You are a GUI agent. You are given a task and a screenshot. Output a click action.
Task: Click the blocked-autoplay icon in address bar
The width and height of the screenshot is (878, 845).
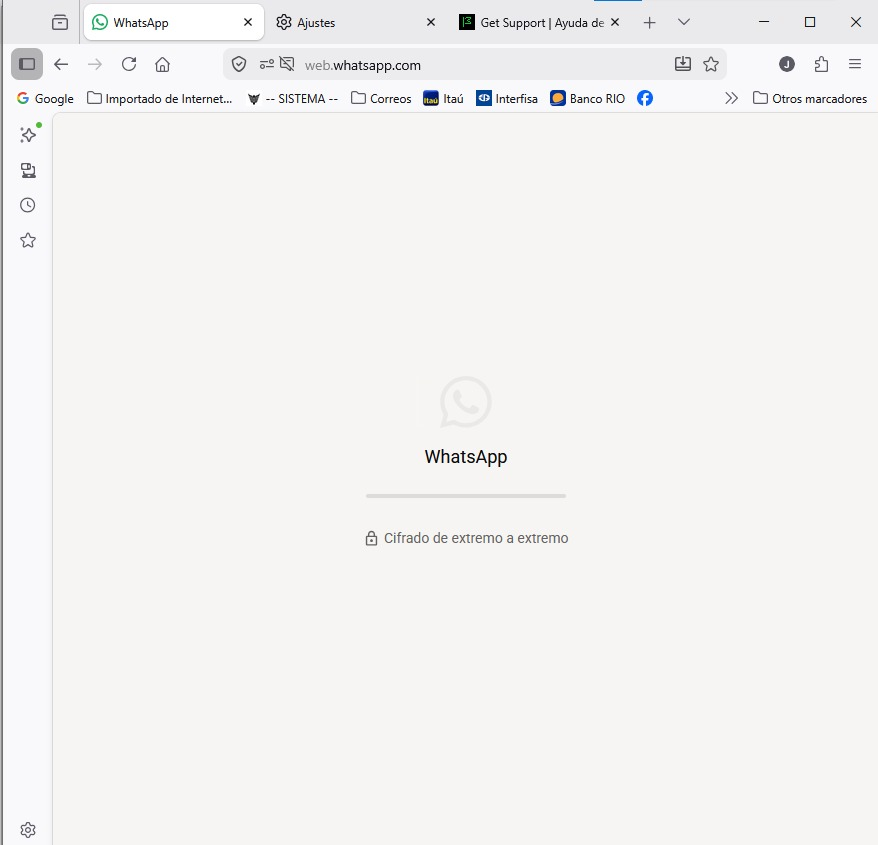point(287,64)
